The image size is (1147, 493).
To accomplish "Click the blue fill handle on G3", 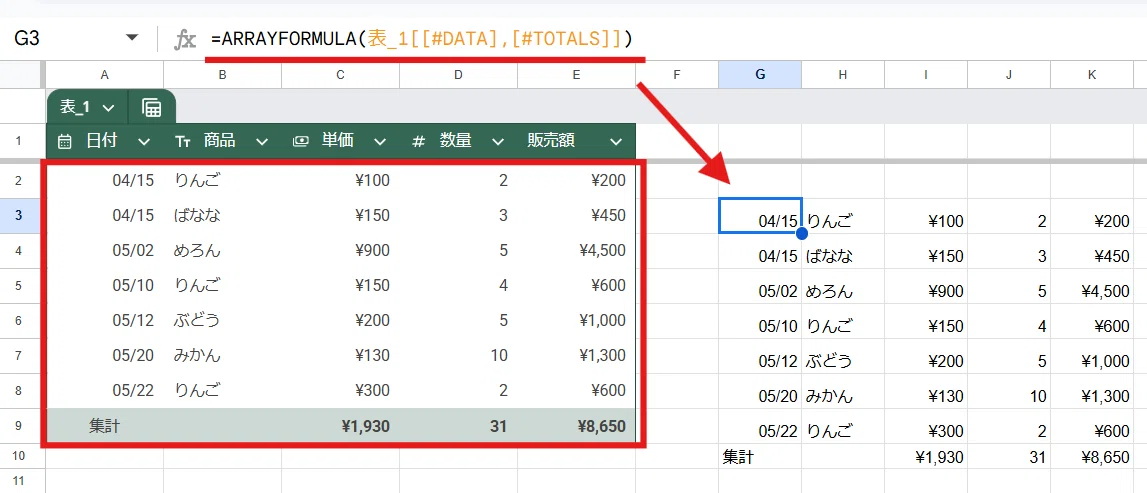I will click(802, 233).
